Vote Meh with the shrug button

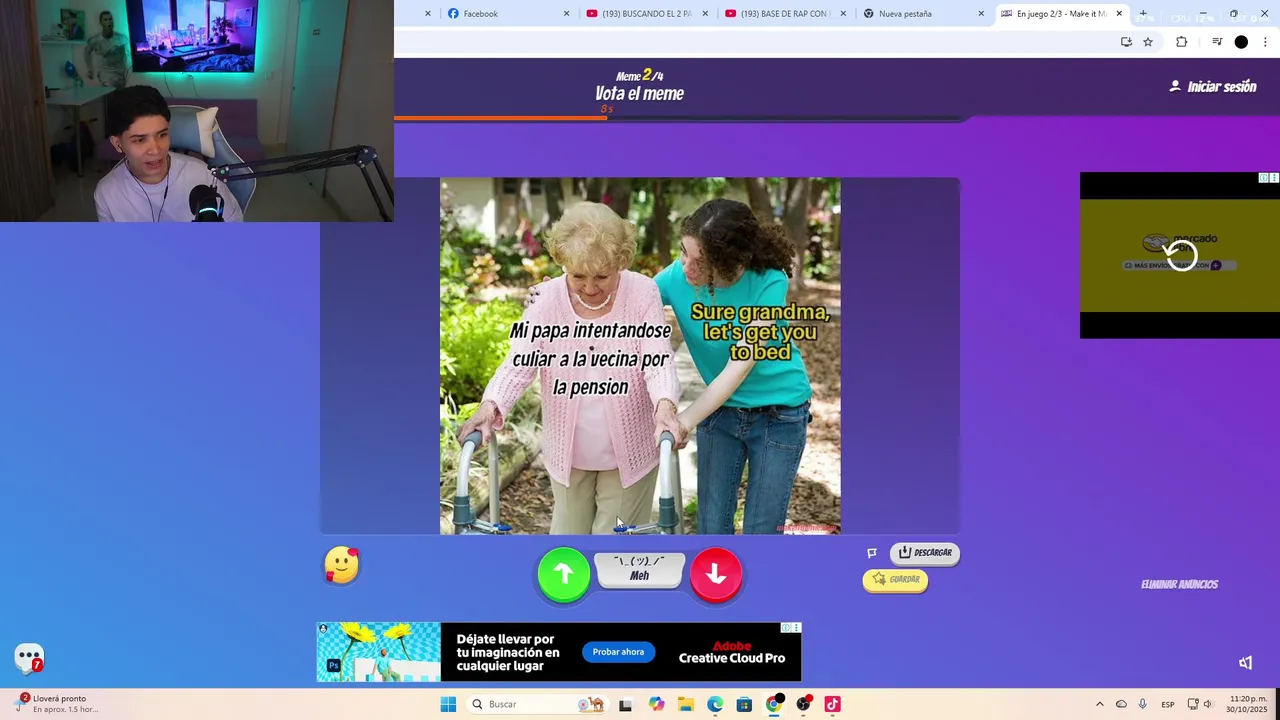coord(640,569)
